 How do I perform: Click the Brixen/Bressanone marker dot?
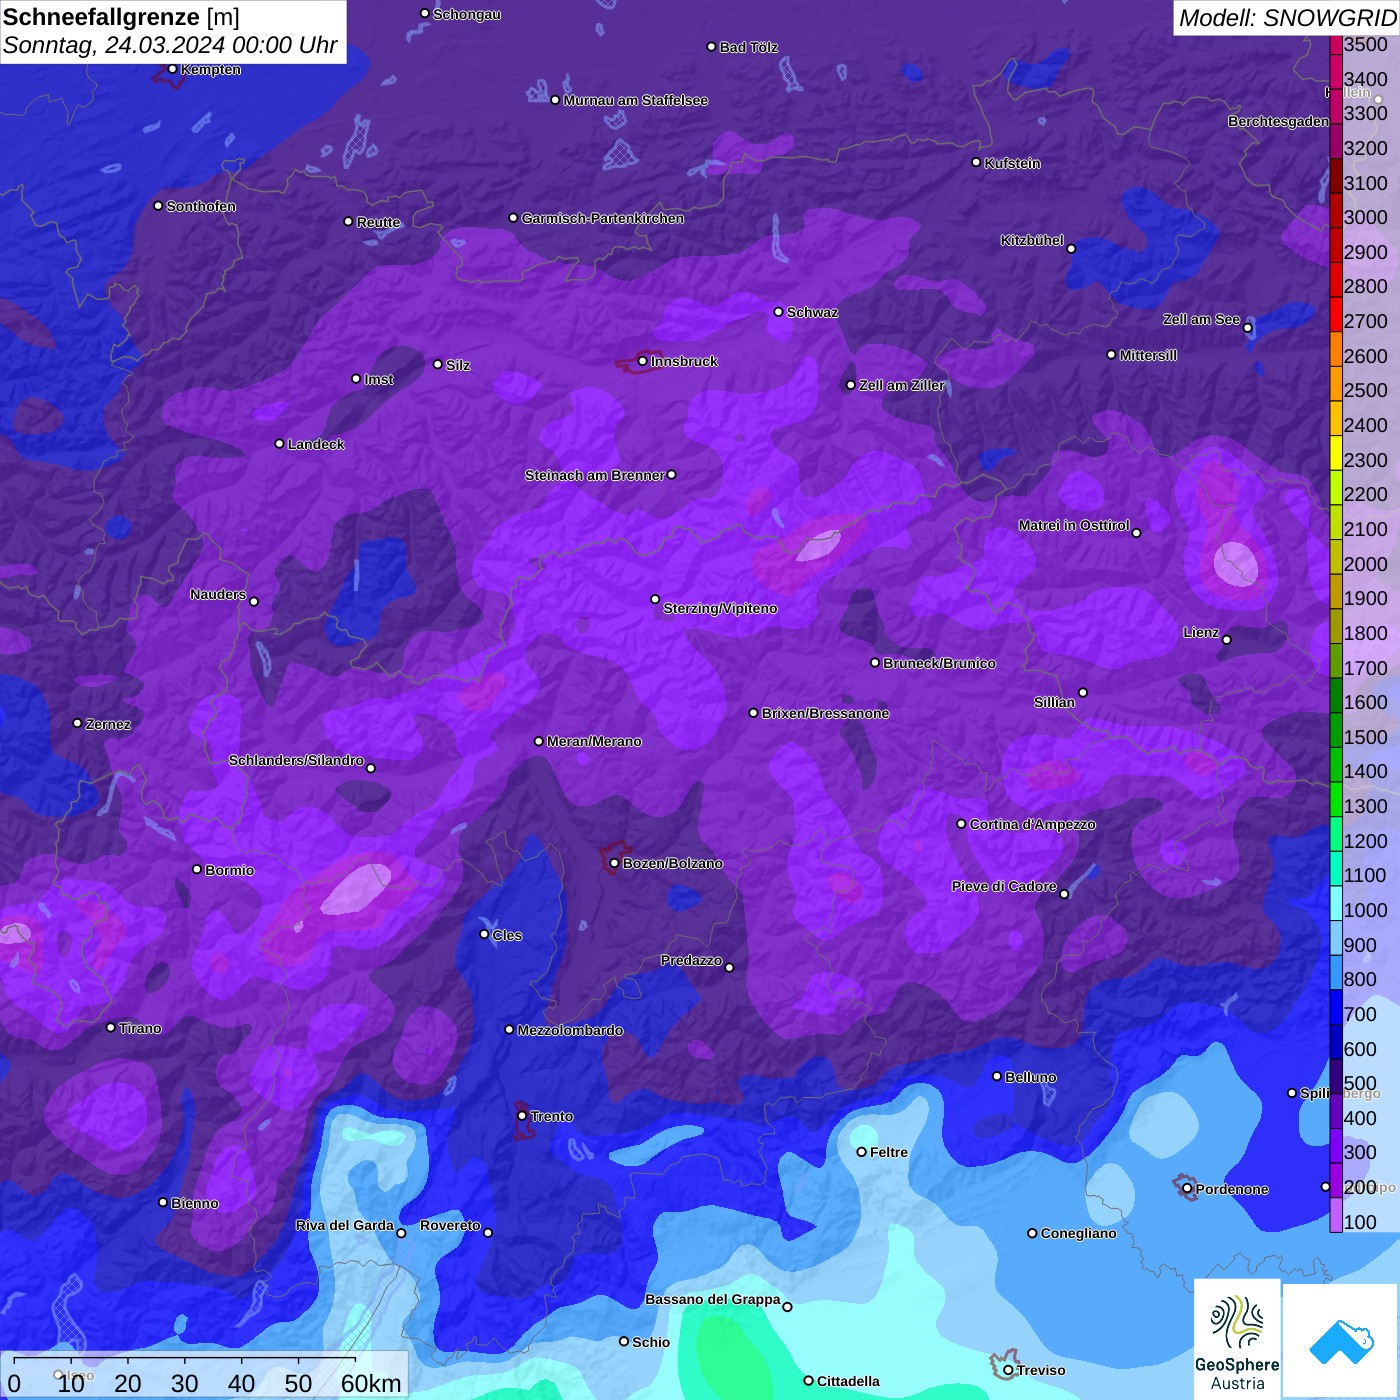(753, 713)
